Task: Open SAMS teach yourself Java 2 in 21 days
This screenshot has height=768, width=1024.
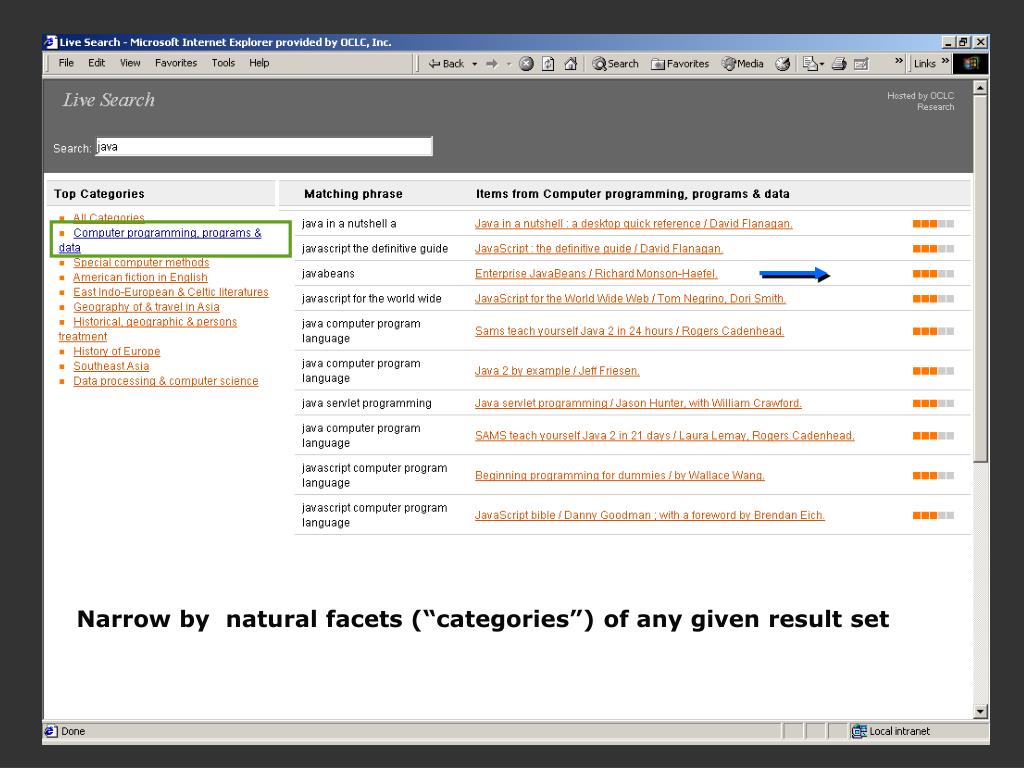Action: click(x=665, y=436)
